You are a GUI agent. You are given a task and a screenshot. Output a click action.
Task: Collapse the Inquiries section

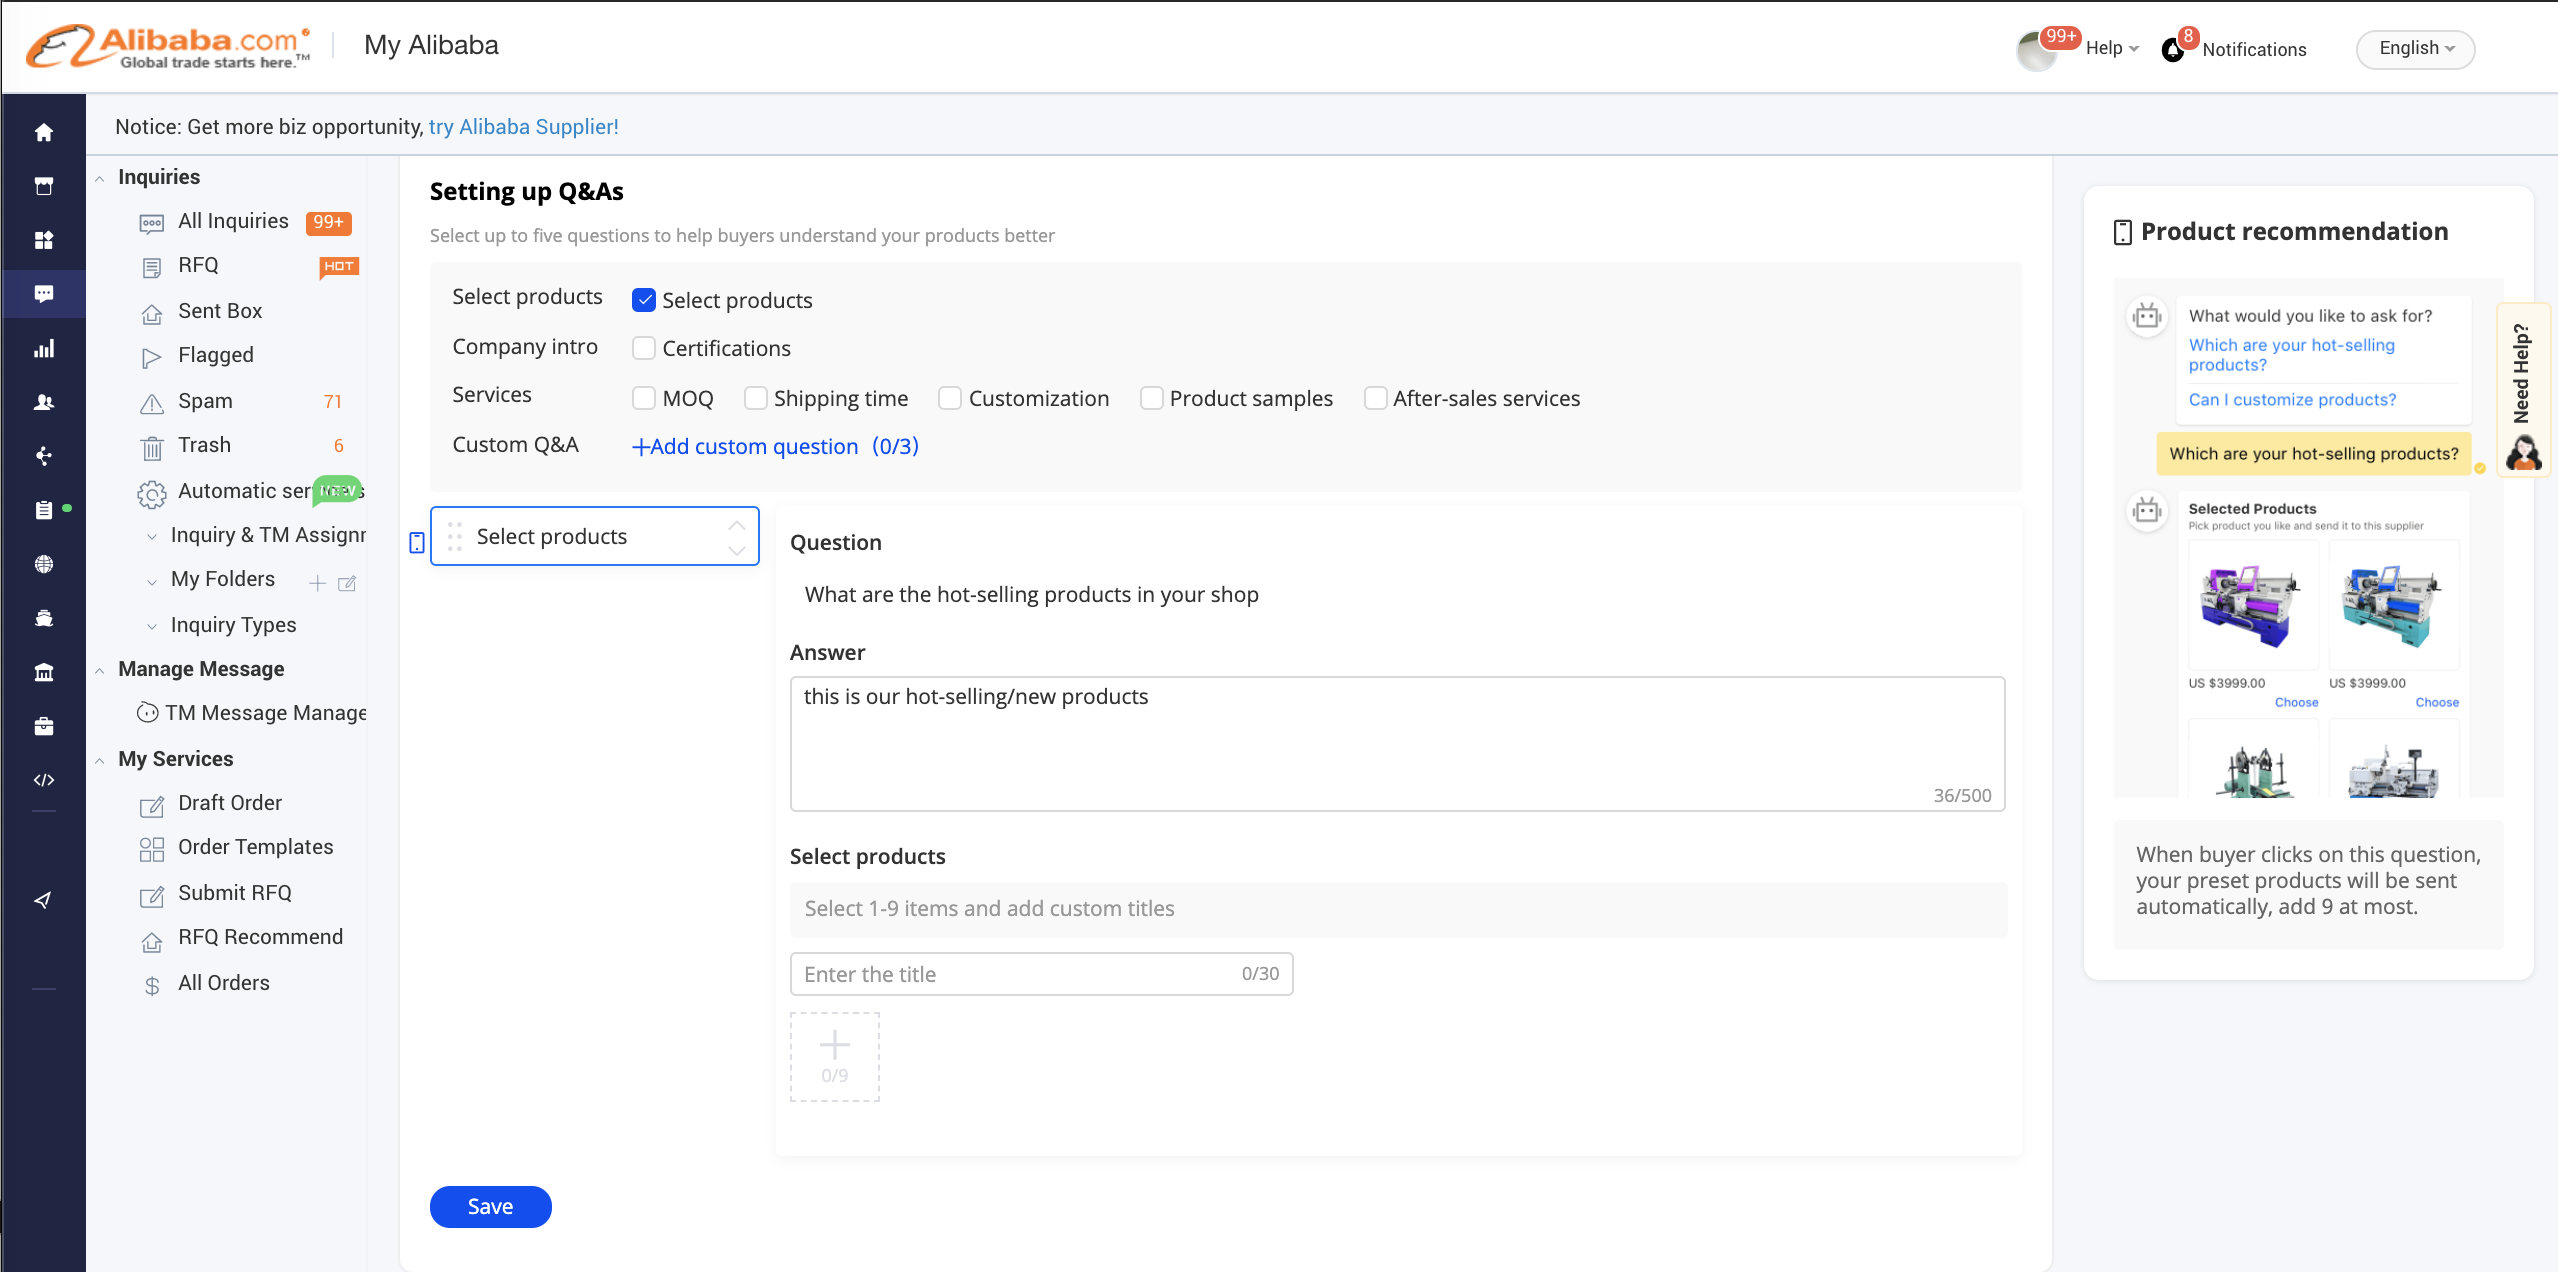[x=100, y=178]
